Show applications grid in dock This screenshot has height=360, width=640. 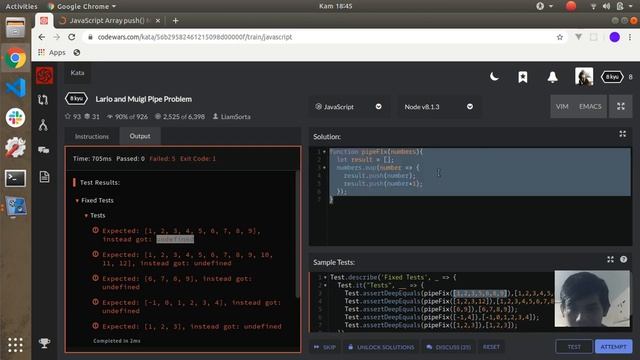(x=15, y=345)
